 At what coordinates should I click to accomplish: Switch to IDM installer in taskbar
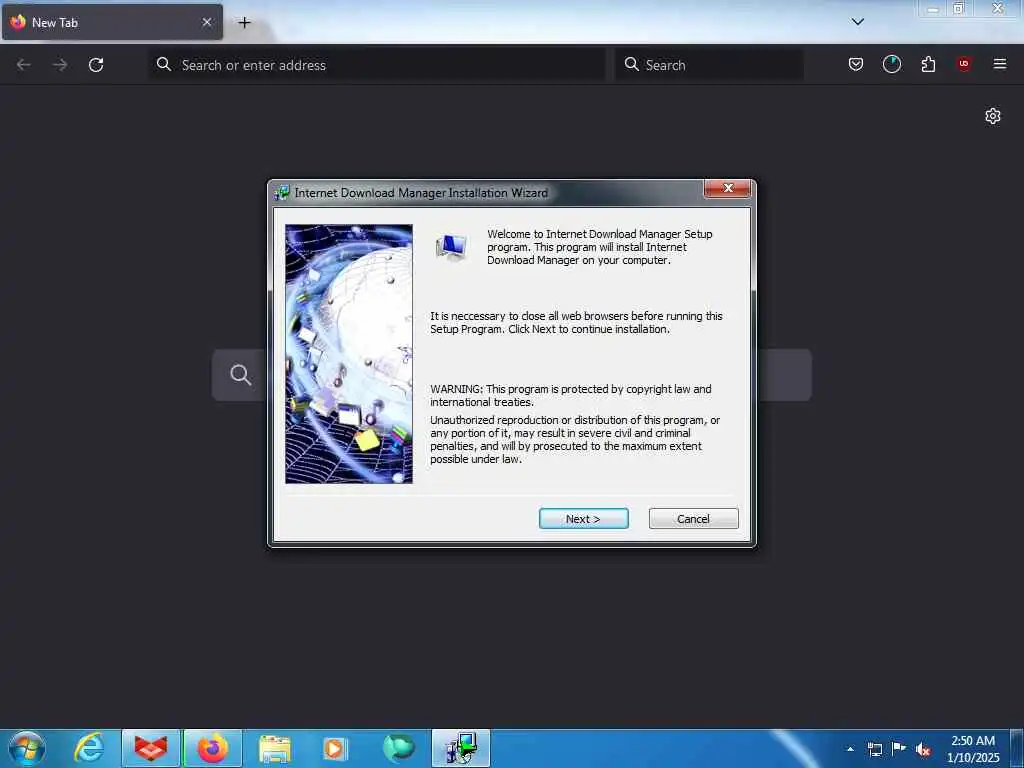click(x=461, y=748)
